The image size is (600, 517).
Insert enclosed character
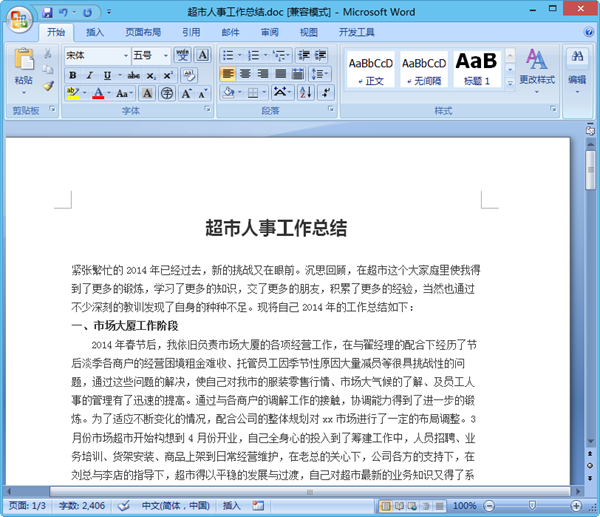(166, 93)
